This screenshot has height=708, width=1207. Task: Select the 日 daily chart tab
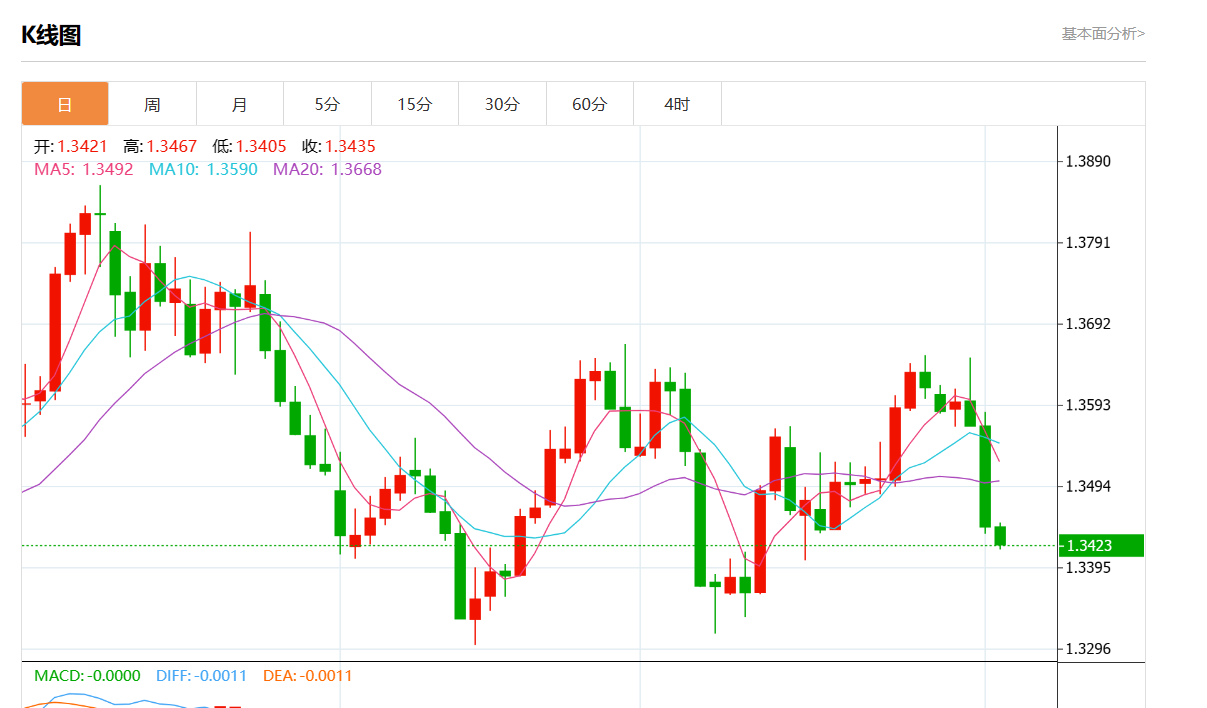[x=65, y=104]
